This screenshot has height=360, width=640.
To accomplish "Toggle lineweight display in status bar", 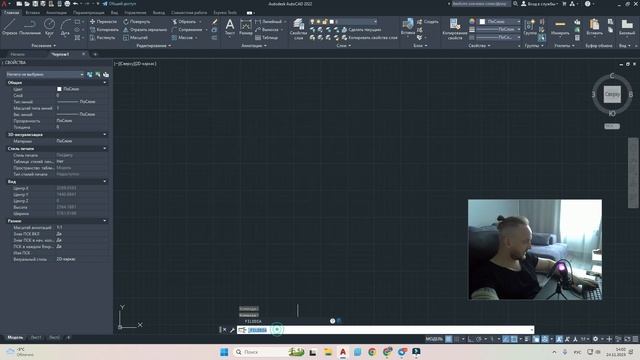I will [x=527, y=339].
